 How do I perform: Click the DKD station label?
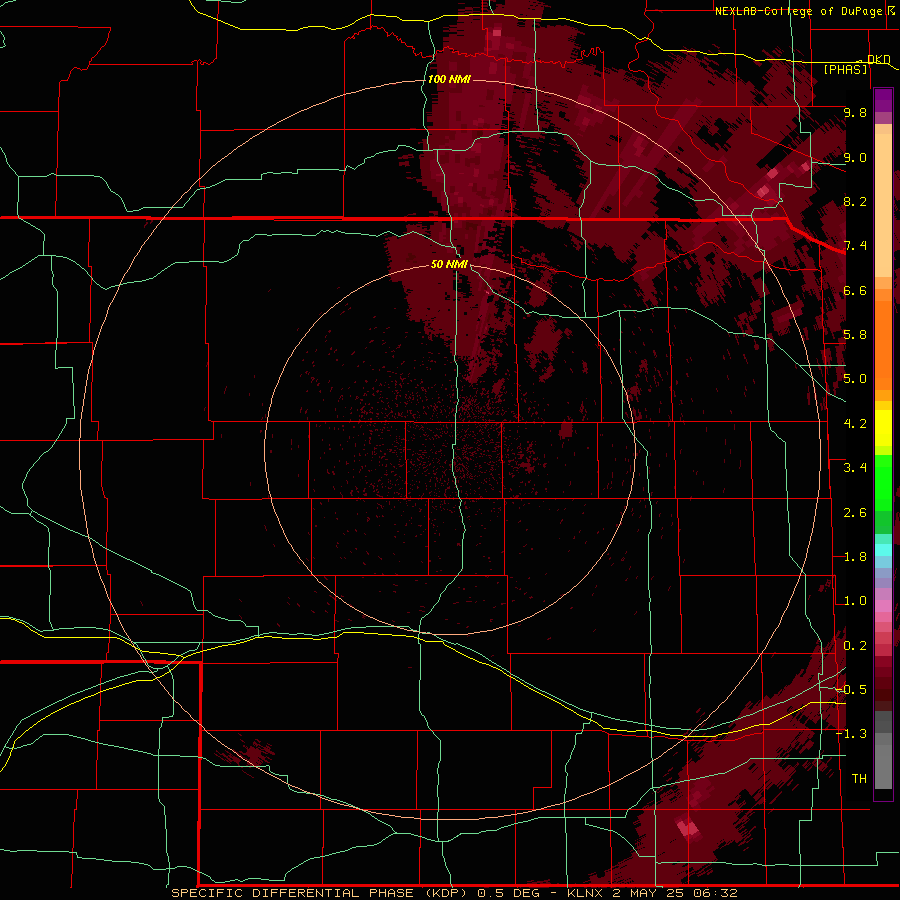pyautogui.click(x=878, y=59)
